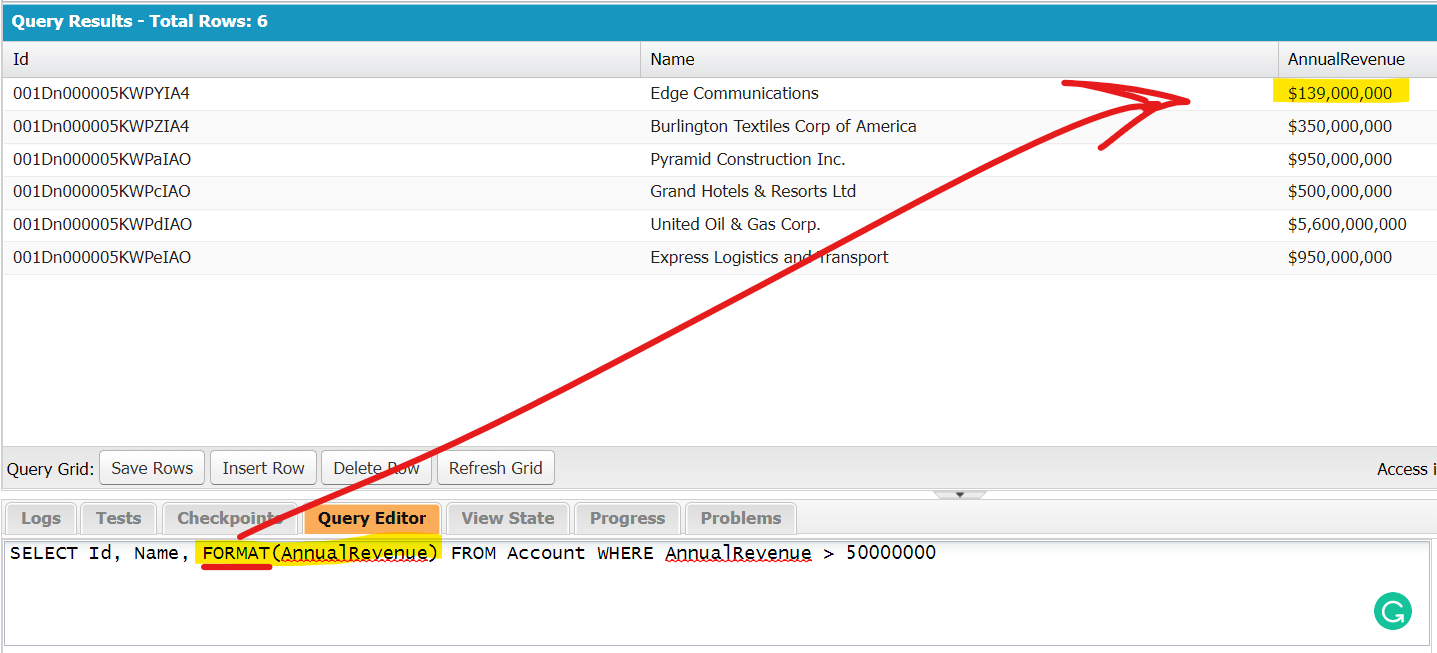Switch to View State tab
Screen dimensions: 1437x653
507,518
